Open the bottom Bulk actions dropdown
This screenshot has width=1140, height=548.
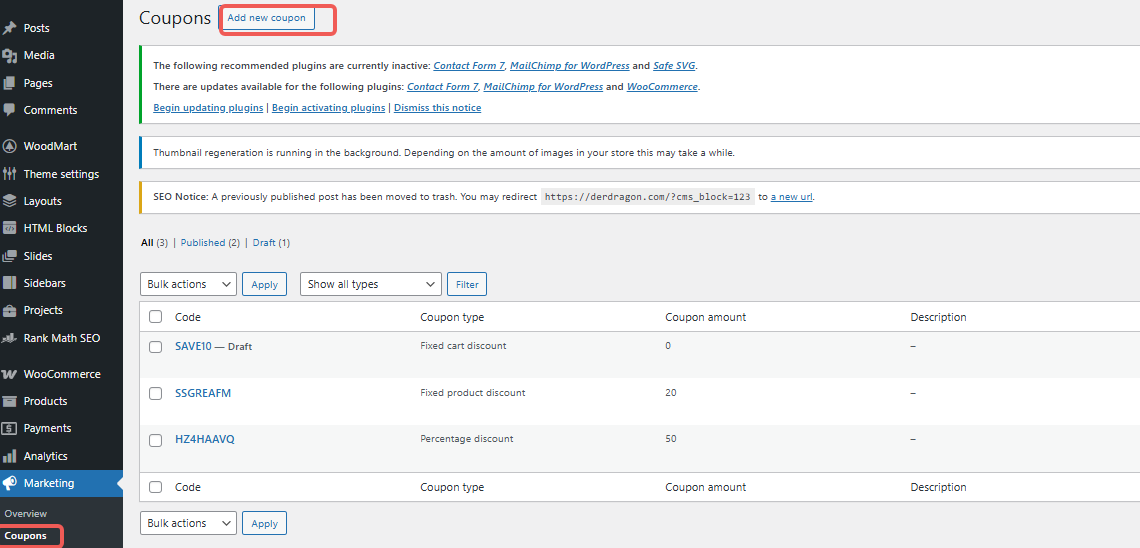pos(188,523)
